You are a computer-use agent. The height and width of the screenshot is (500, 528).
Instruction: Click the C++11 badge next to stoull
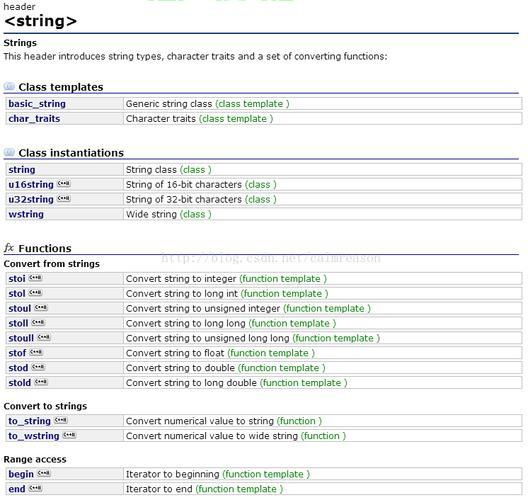[x=43, y=337]
